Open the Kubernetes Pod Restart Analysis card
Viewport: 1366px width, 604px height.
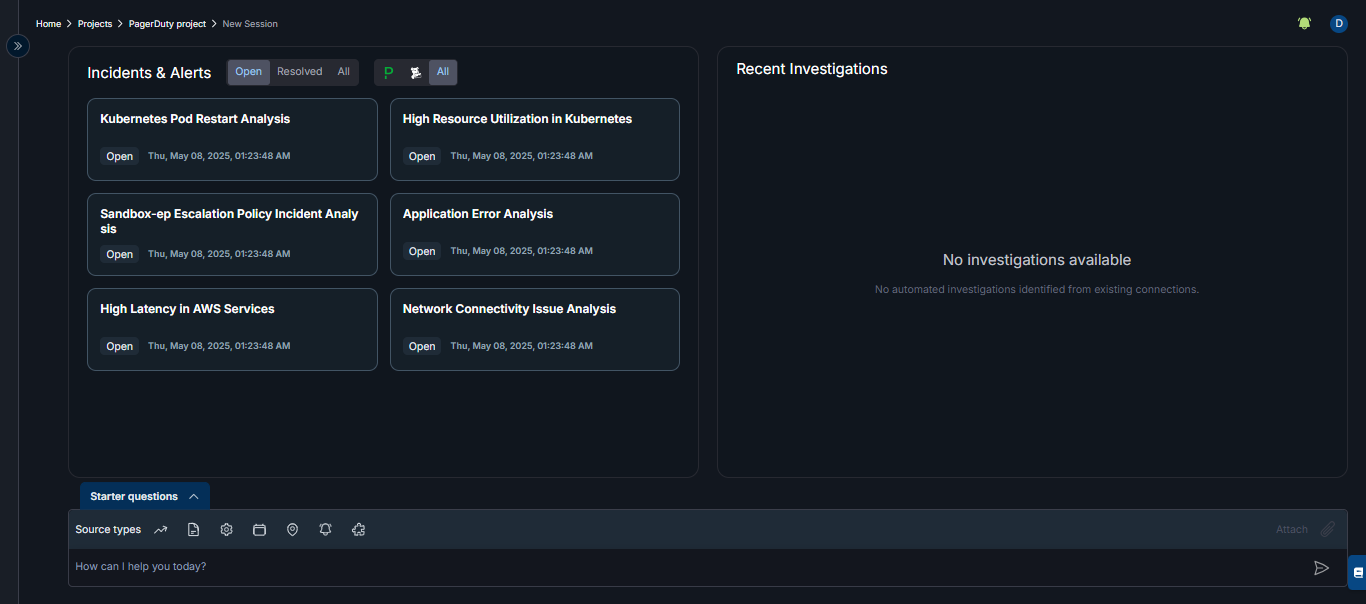[232, 139]
